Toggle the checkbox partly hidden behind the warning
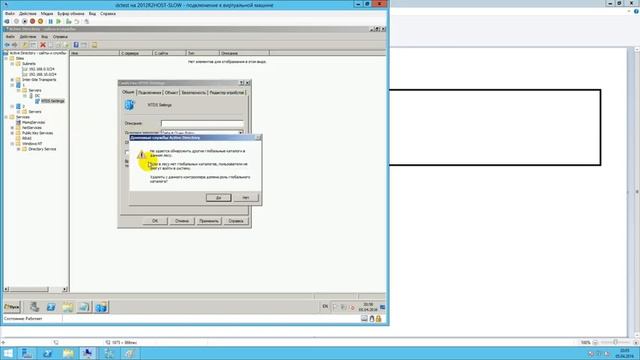640x360 pixels. [x=127, y=152]
